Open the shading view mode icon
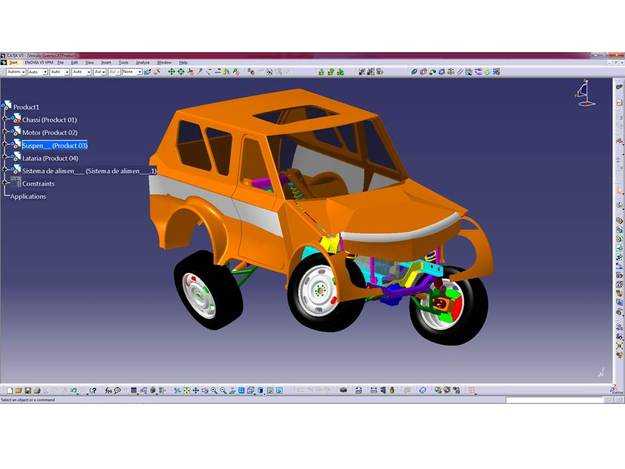 pyautogui.click(x=261, y=391)
